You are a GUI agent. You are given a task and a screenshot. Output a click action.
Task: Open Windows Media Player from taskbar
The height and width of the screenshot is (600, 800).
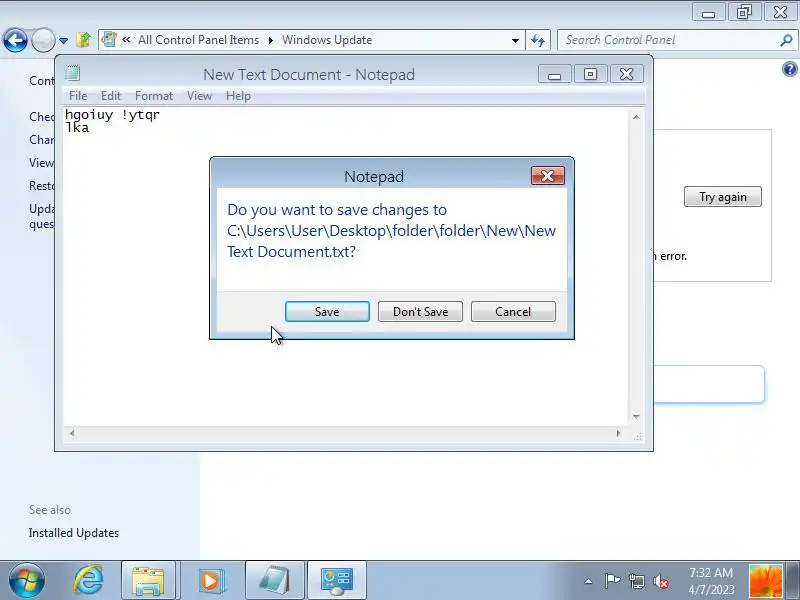[210, 580]
